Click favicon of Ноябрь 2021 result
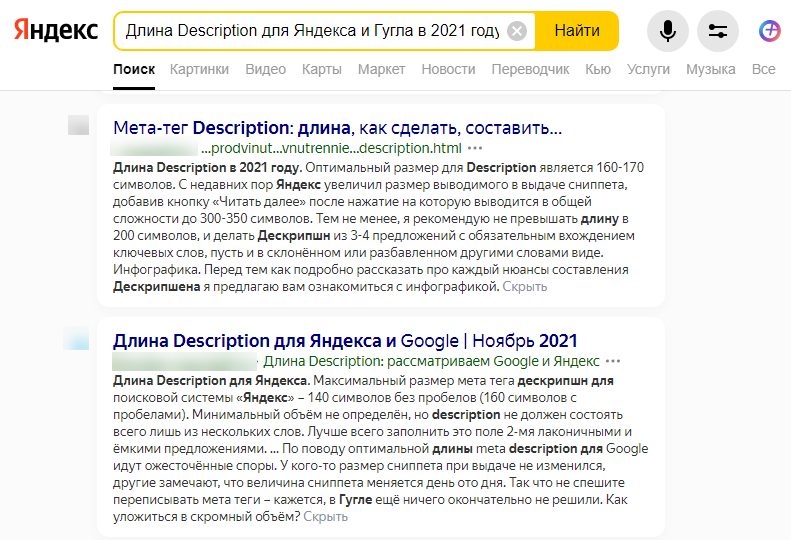The height and width of the screenshot is (540, 791). pyautogui.click(x=77, y=338)
